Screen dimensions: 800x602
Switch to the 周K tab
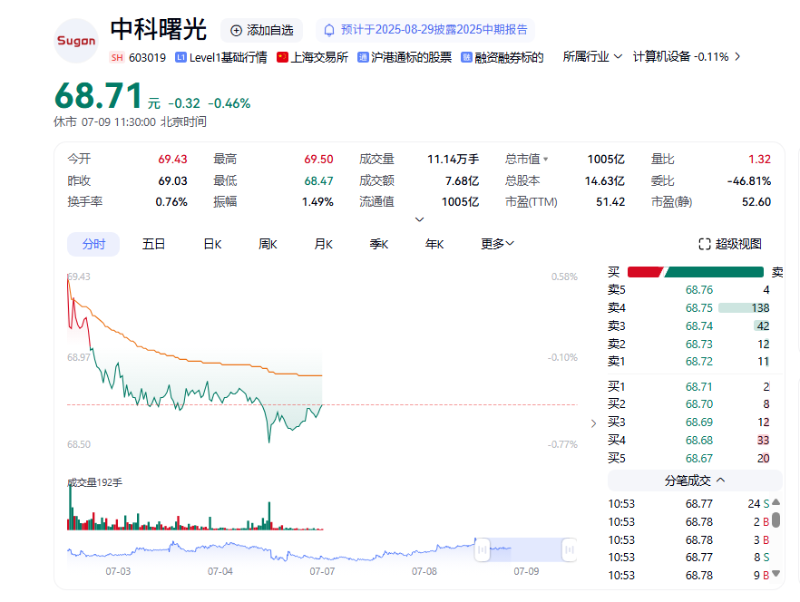pyautogui.click(x=267, y=244)
